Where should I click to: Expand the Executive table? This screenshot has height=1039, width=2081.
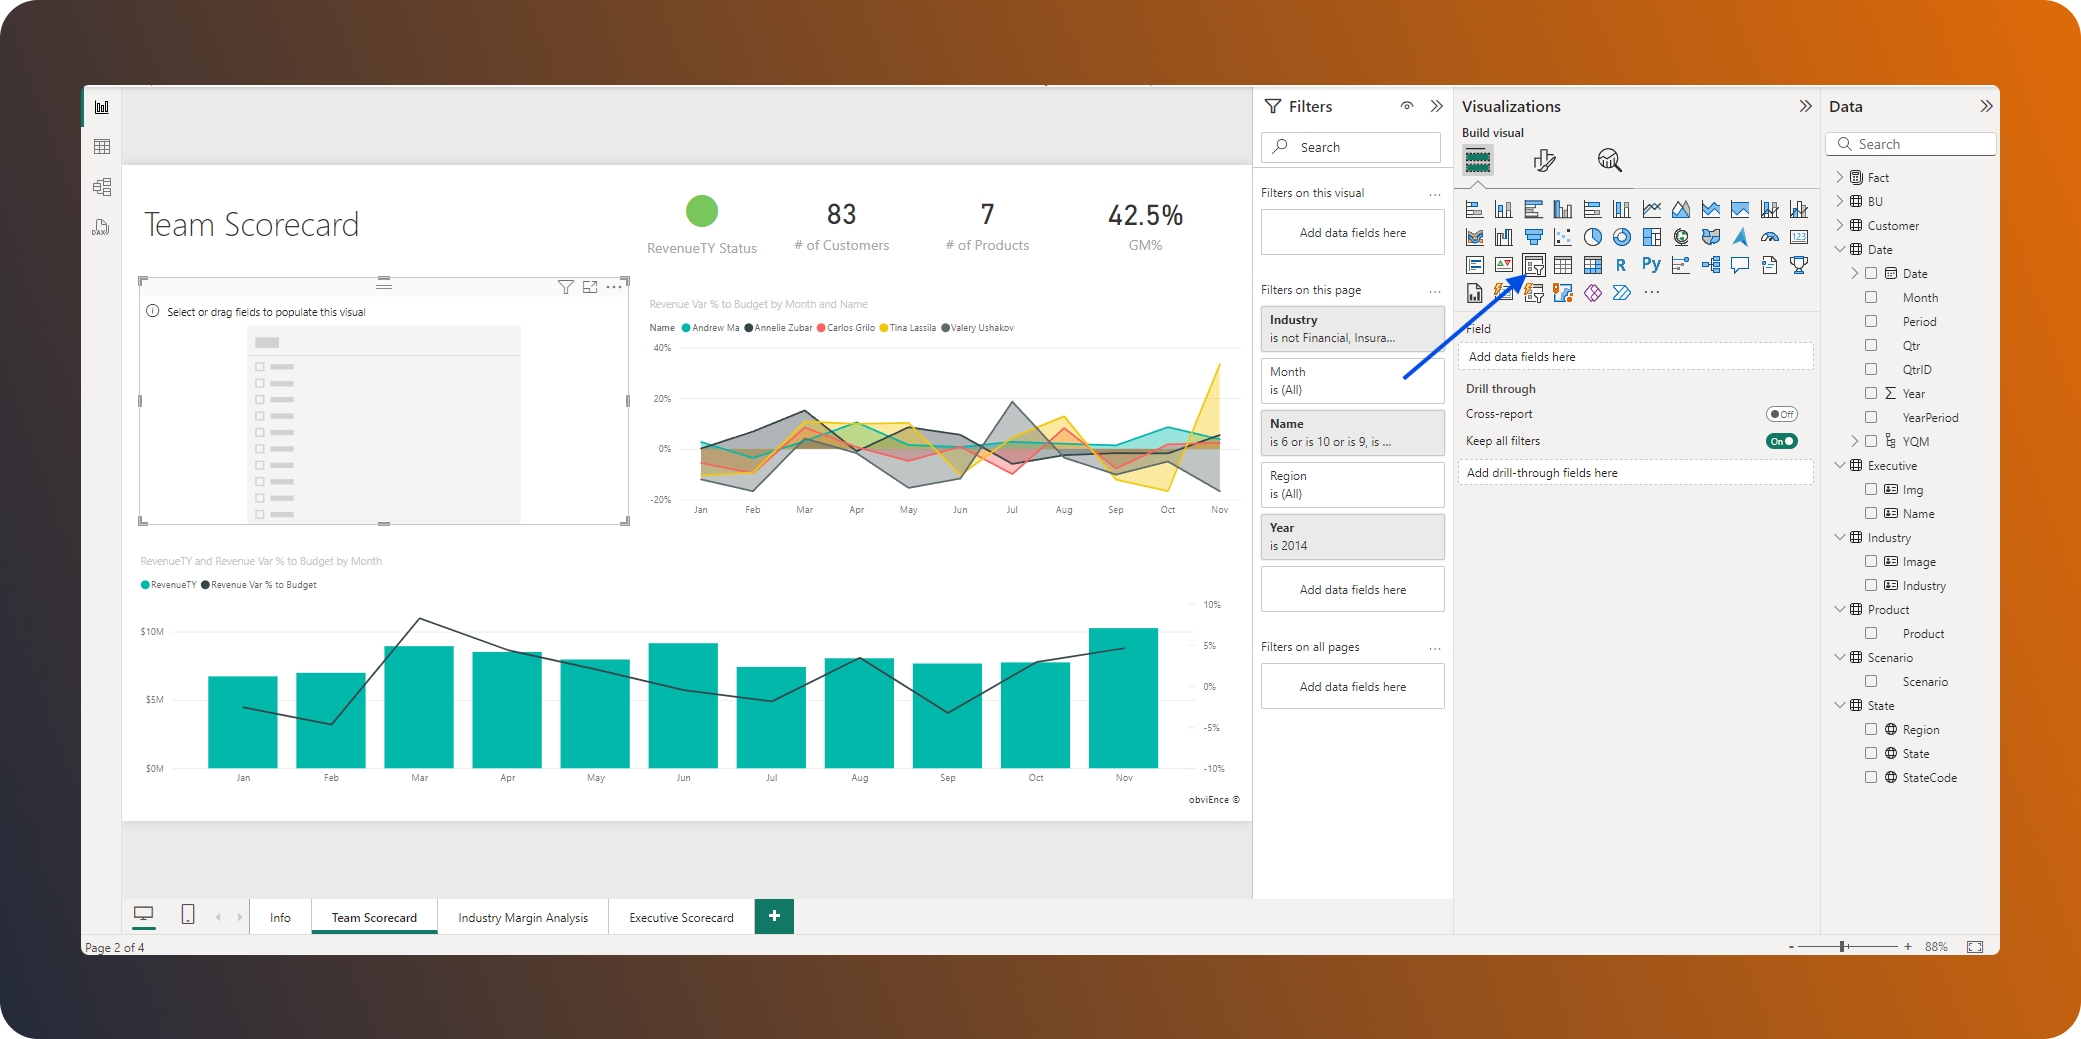point(1840,465)
